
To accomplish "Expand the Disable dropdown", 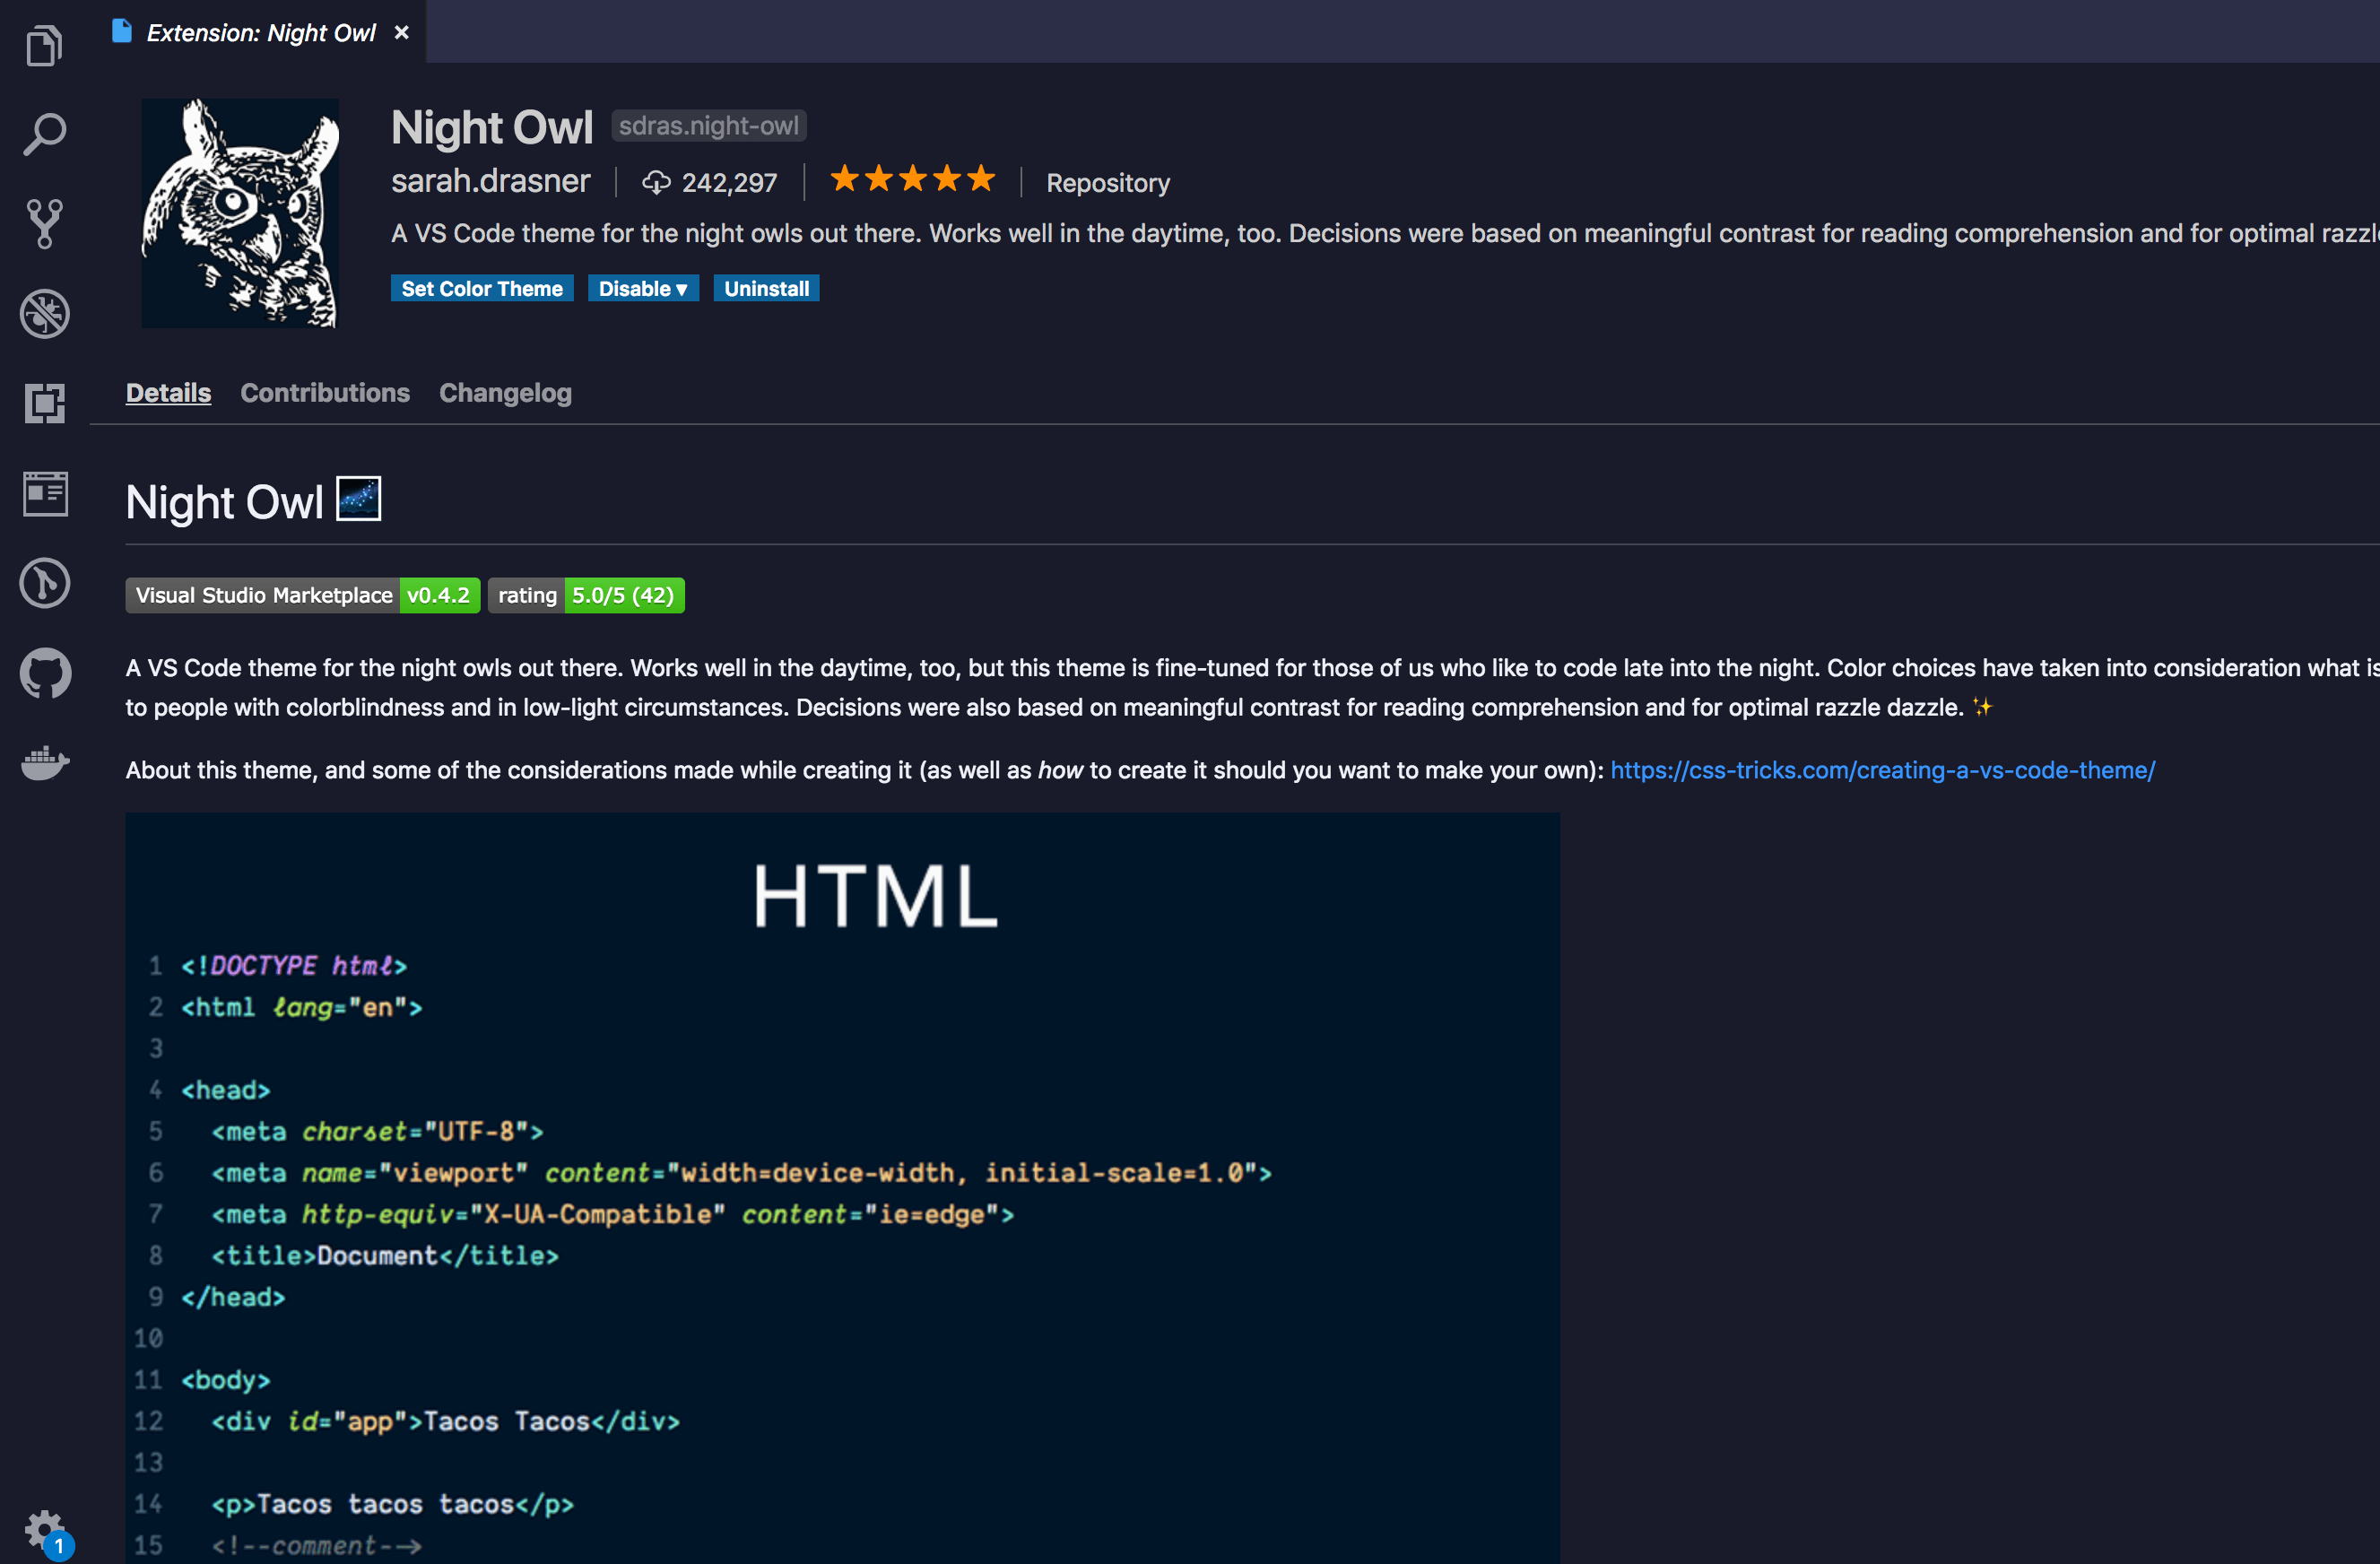I will (643, 288).
